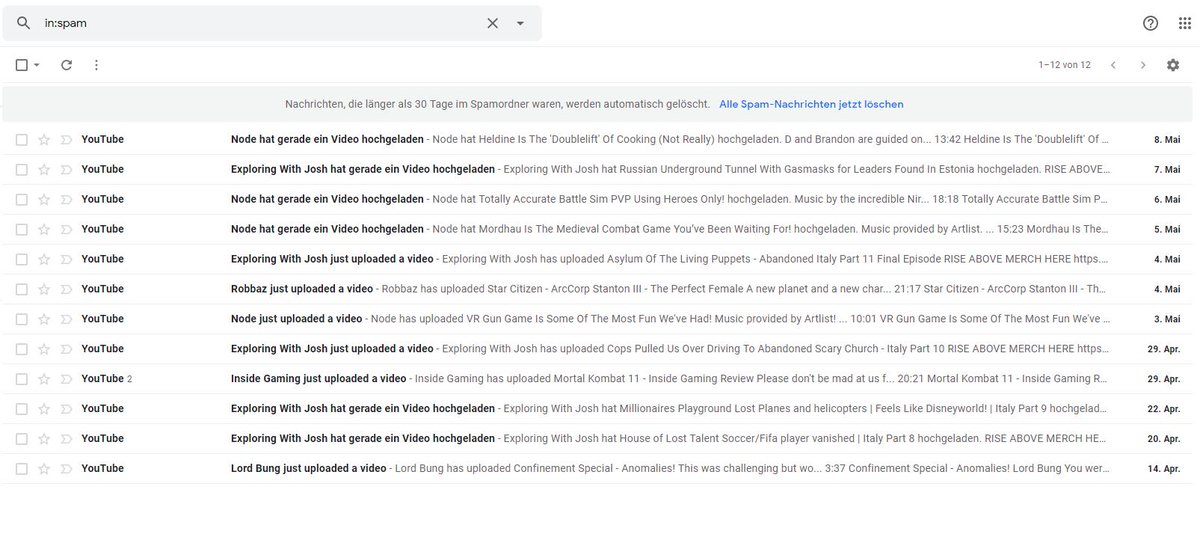This screenshot has width=1200, height=537.
Task: Mark the Mordhau email as important
Action: tap(66, 229)
